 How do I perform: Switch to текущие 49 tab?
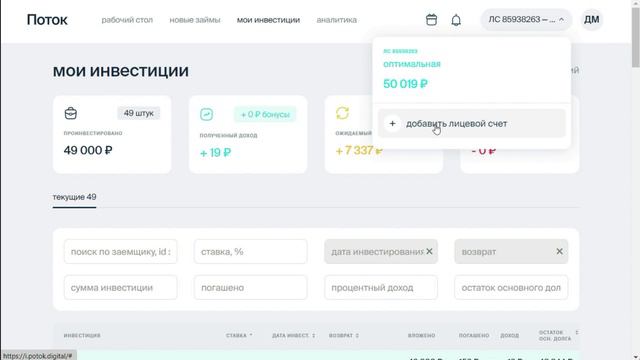[74, 197]
